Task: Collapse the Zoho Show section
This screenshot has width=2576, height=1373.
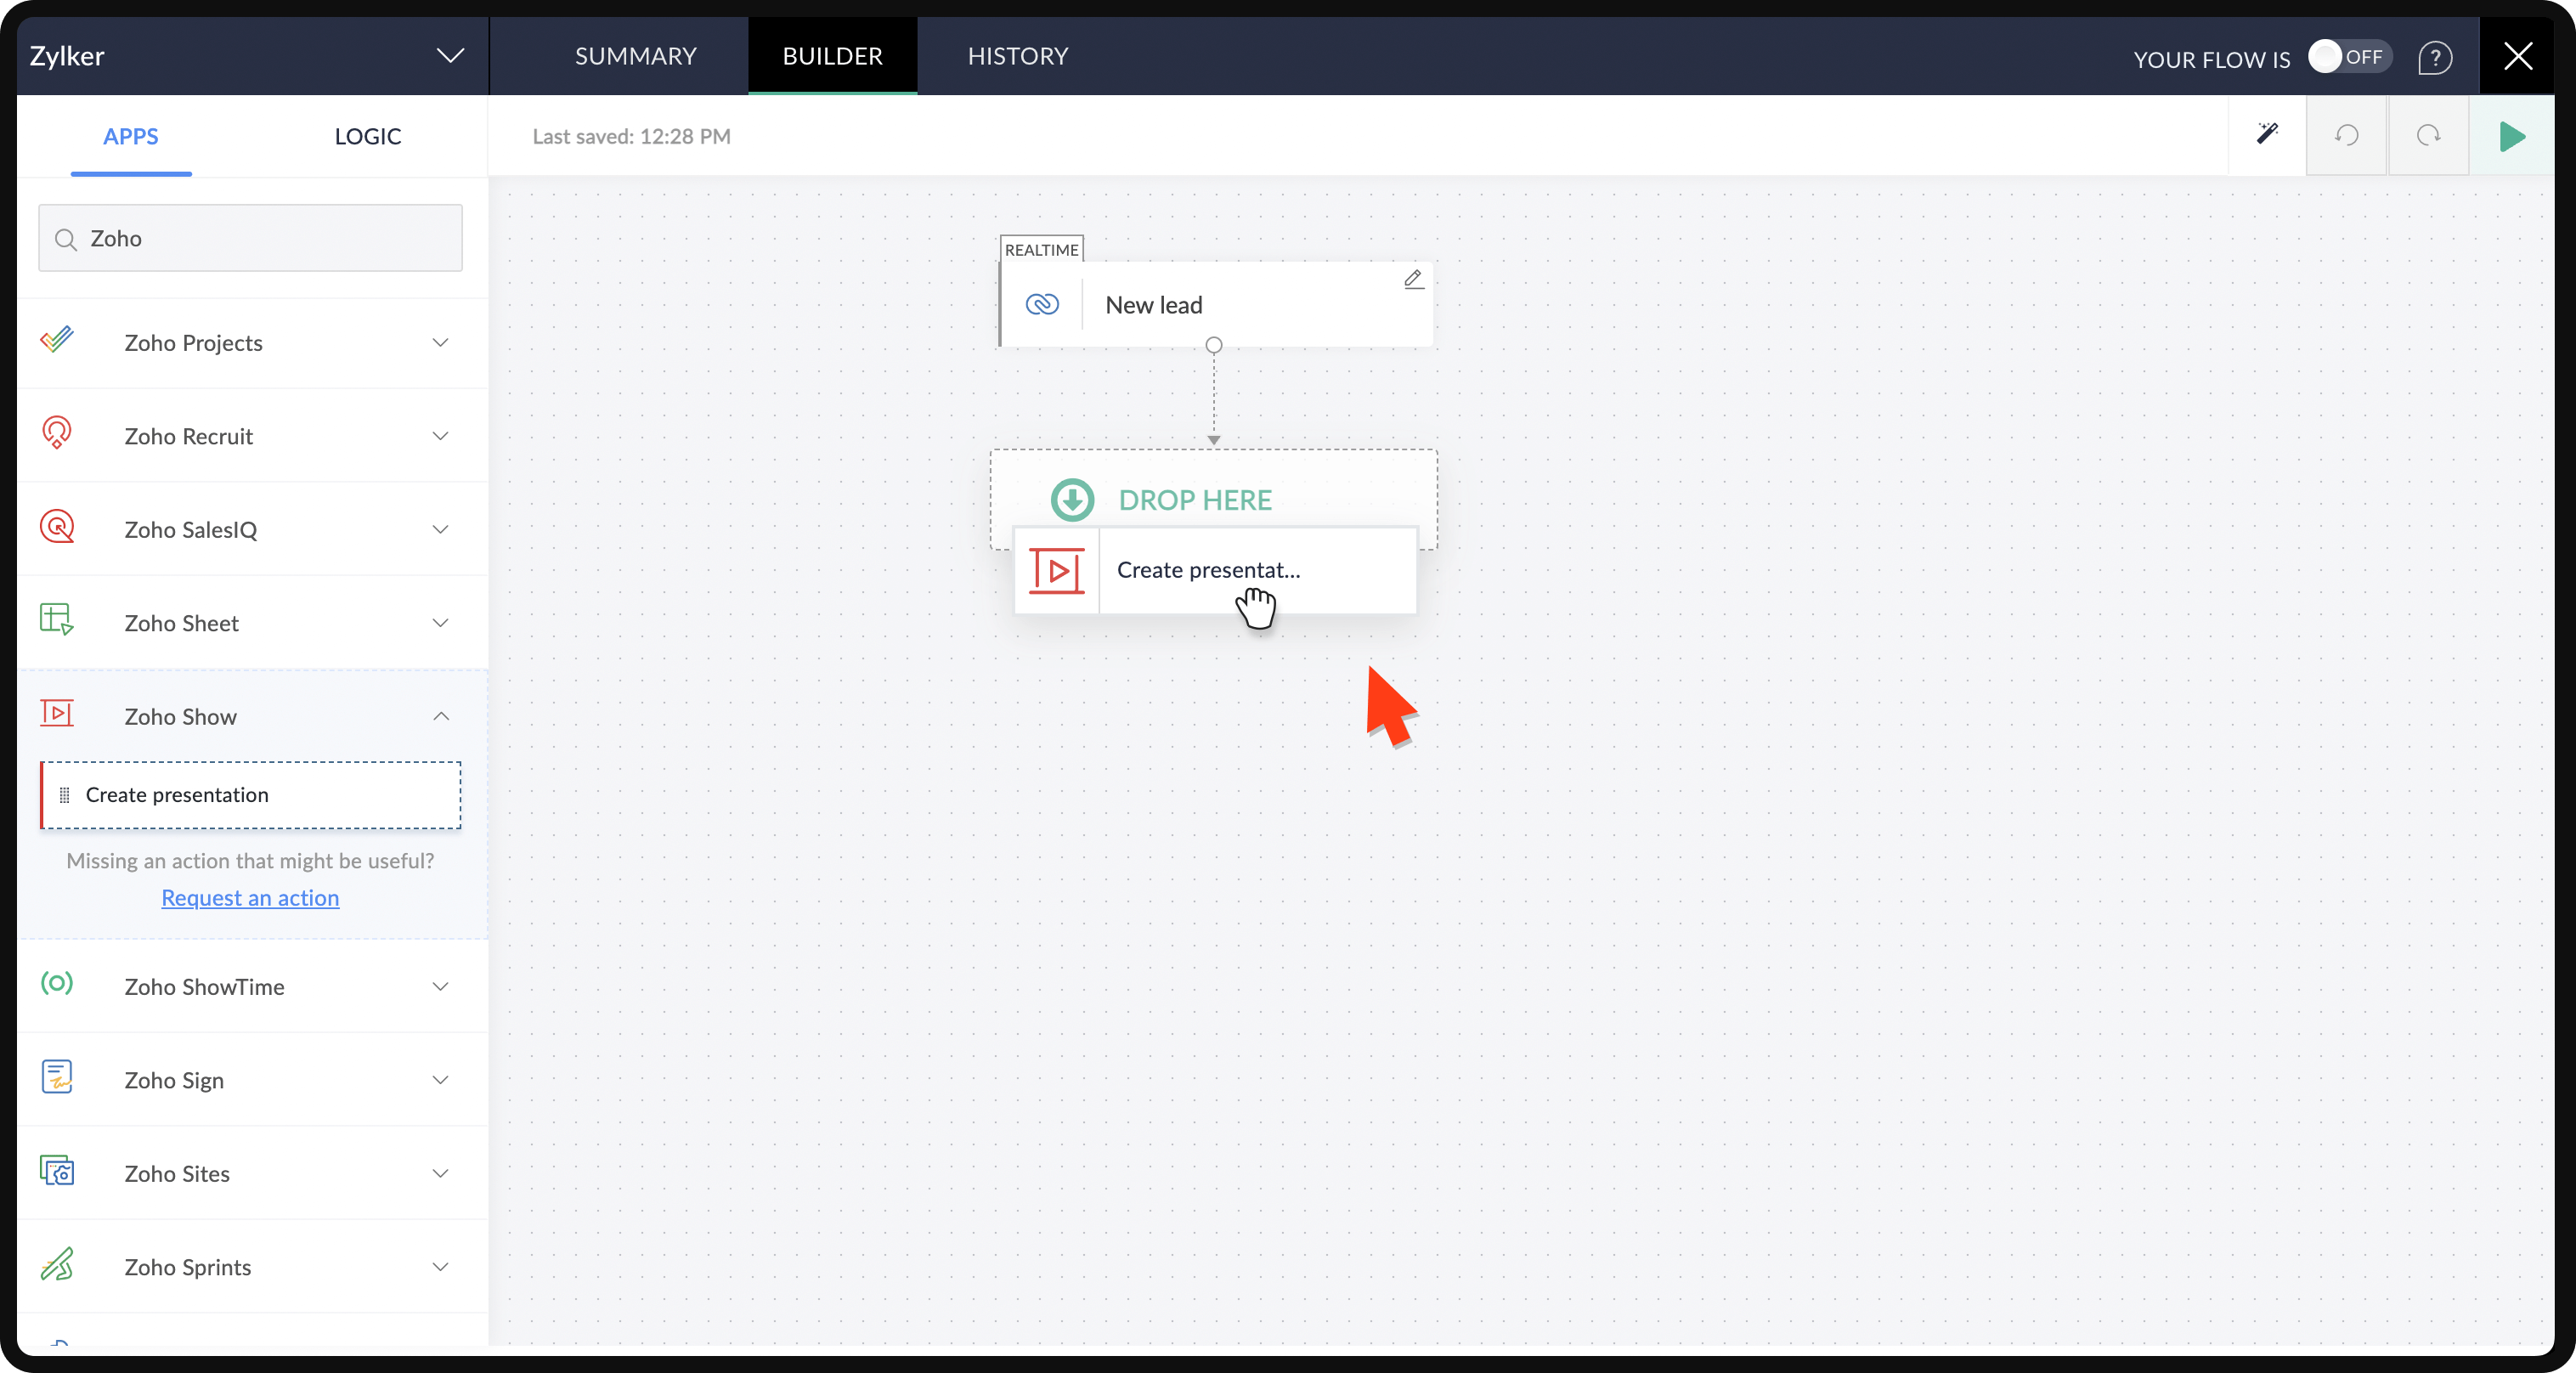Action: pos(440,716)
